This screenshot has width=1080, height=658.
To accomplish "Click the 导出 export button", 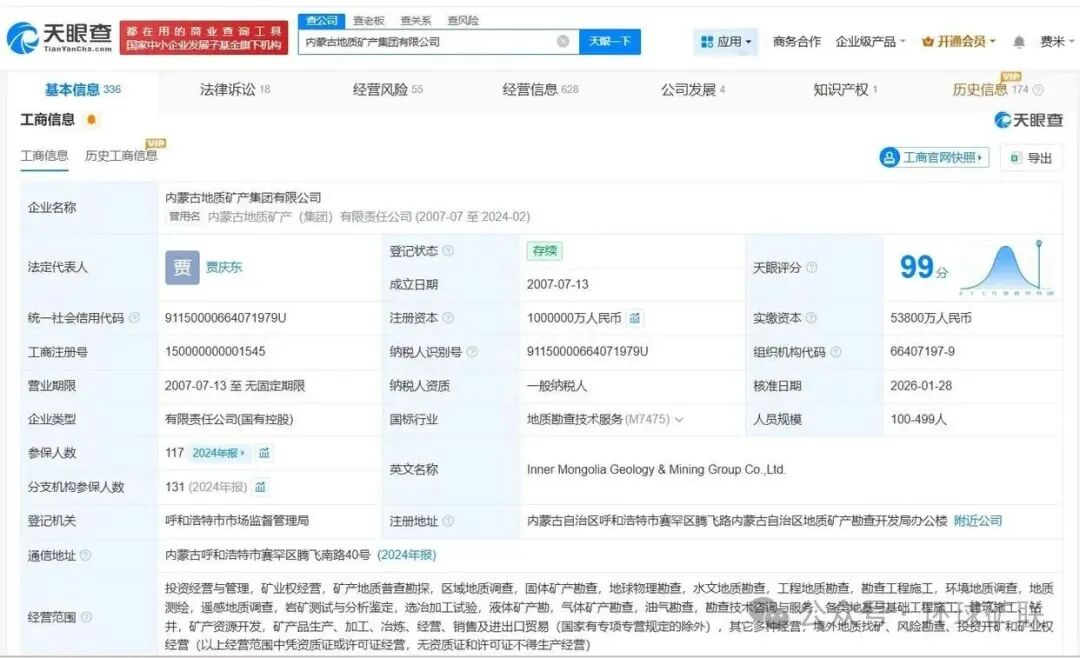I will [1031, 158].
